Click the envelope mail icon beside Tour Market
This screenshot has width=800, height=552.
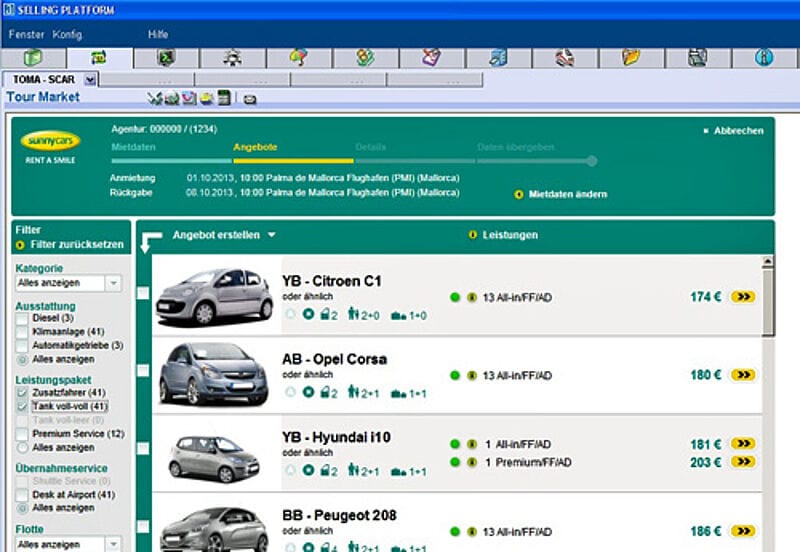(249, 99)
